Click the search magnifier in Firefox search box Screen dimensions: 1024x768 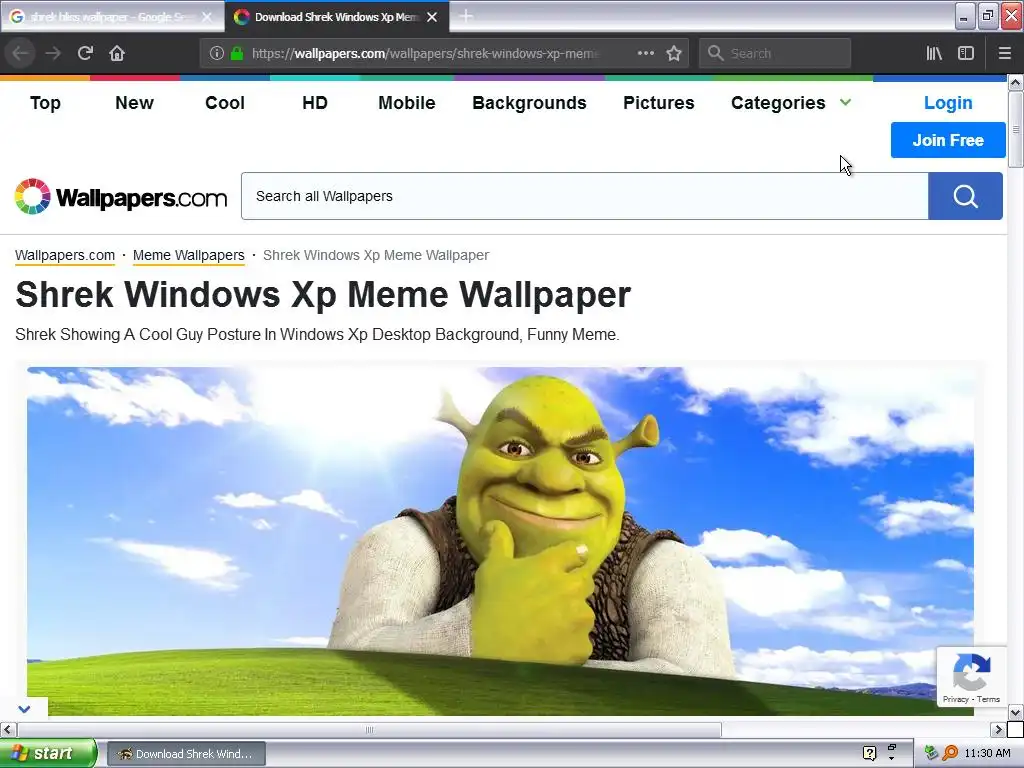click(716, 53)
